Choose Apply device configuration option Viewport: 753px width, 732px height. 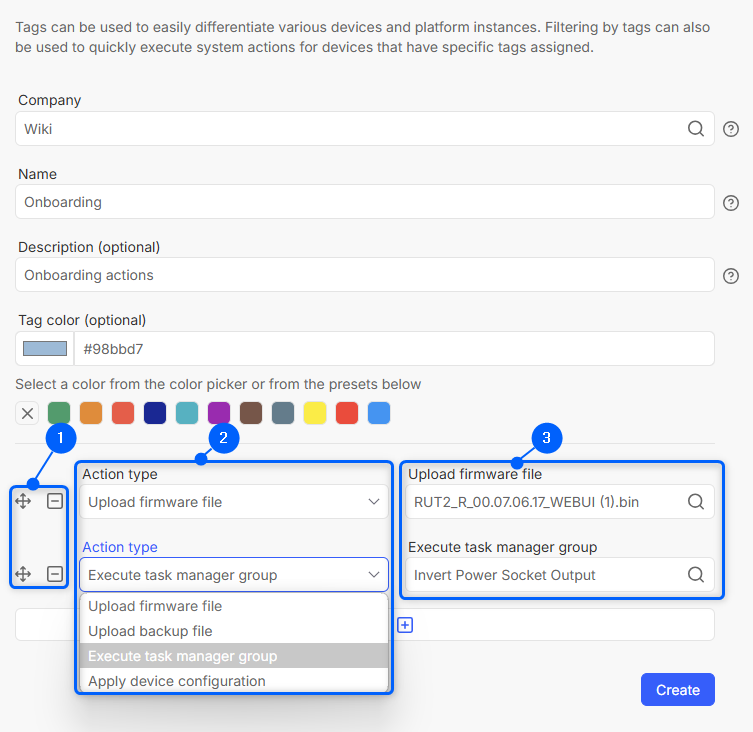177,681
